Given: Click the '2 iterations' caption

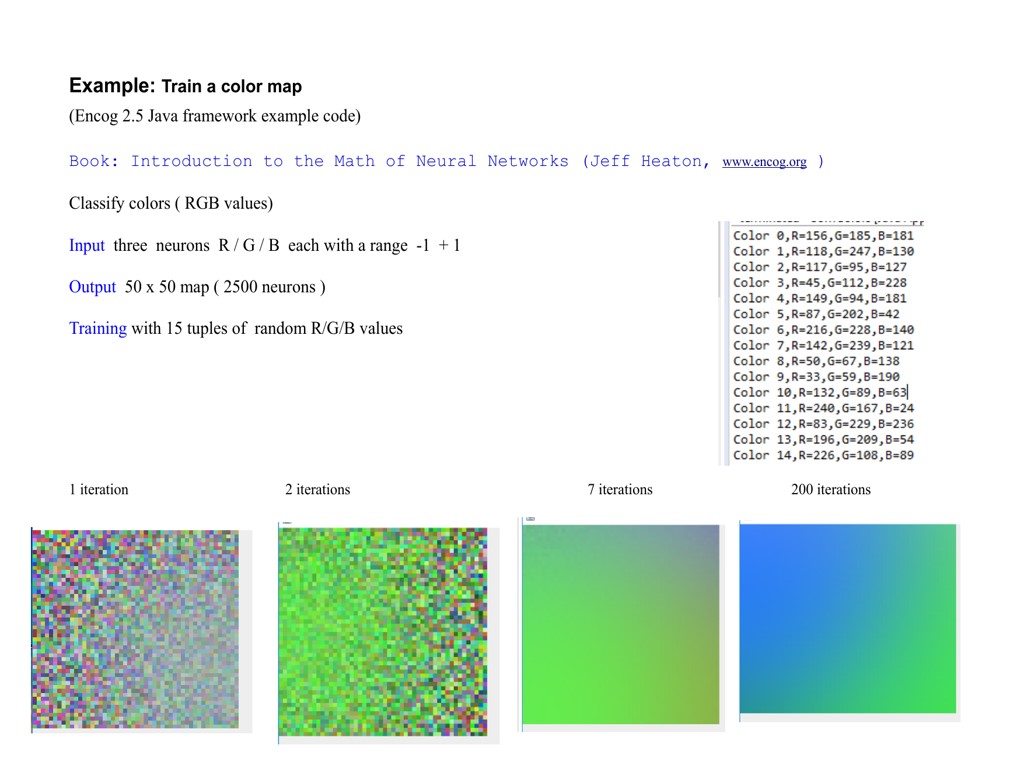Looking at the screenshot, I should coord(317,490).
